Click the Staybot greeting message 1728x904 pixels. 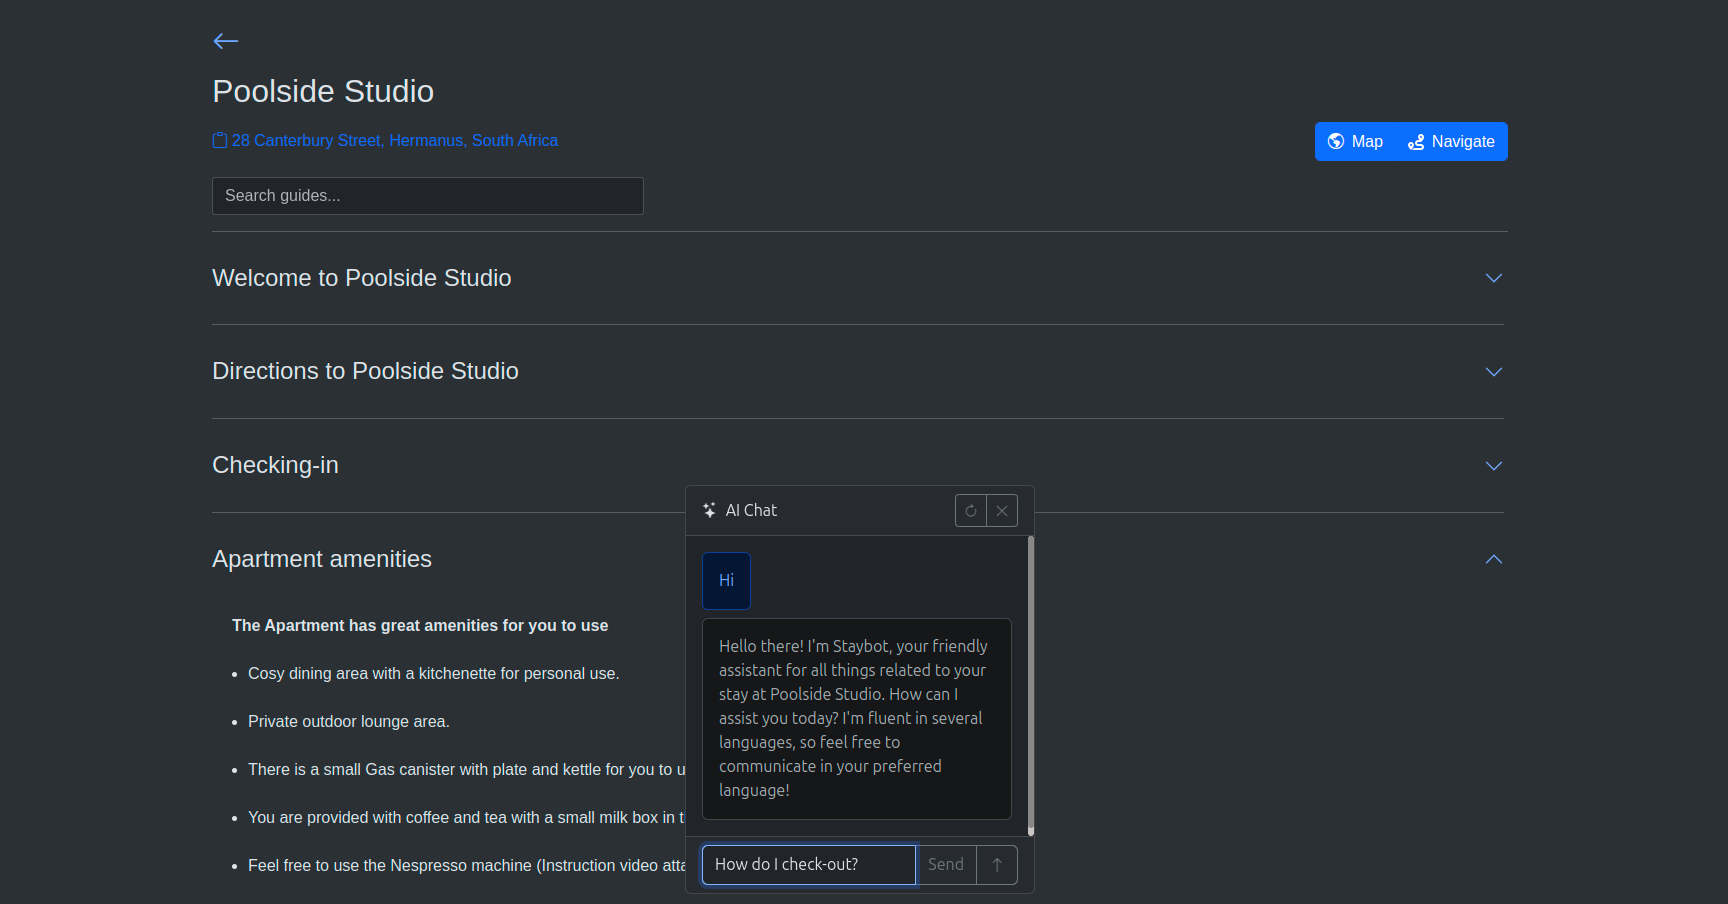(857, 718)
